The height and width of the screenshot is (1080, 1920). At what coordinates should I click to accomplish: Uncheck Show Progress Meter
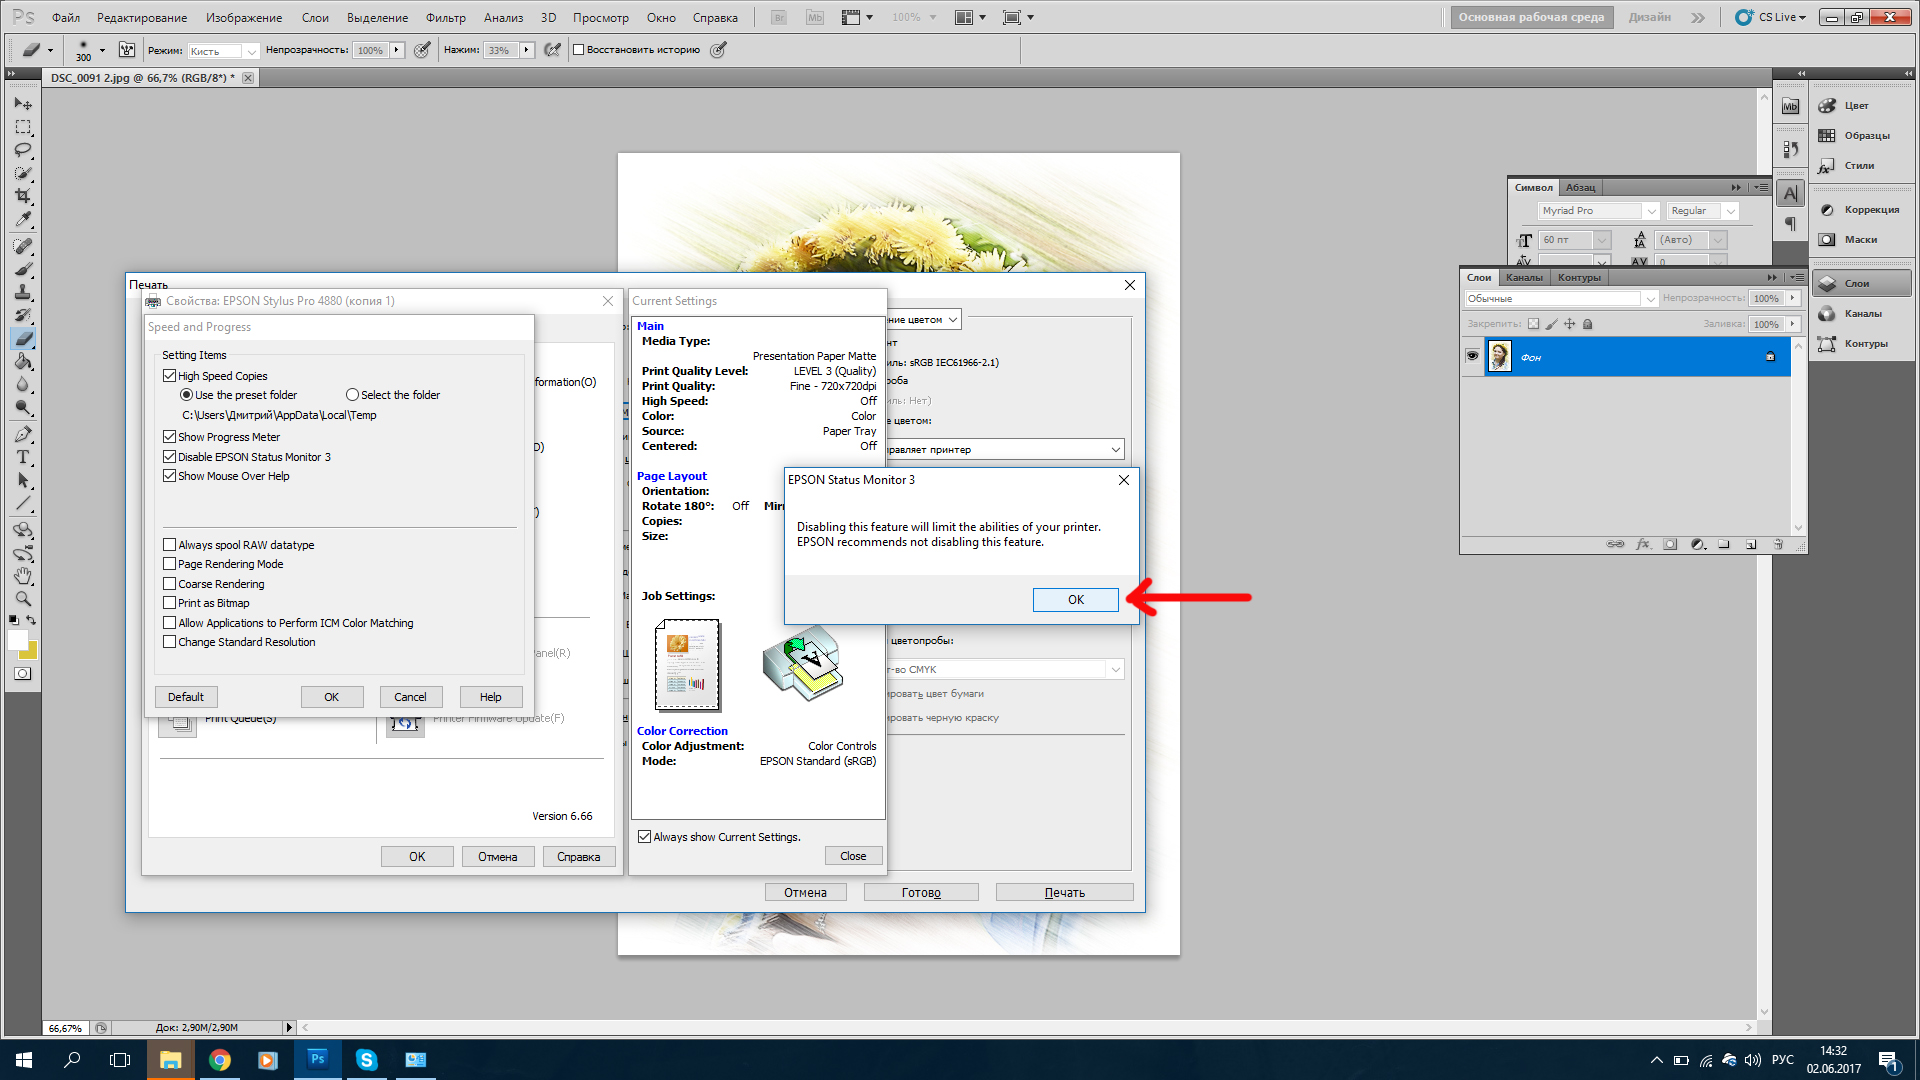(x=169, y=437)
